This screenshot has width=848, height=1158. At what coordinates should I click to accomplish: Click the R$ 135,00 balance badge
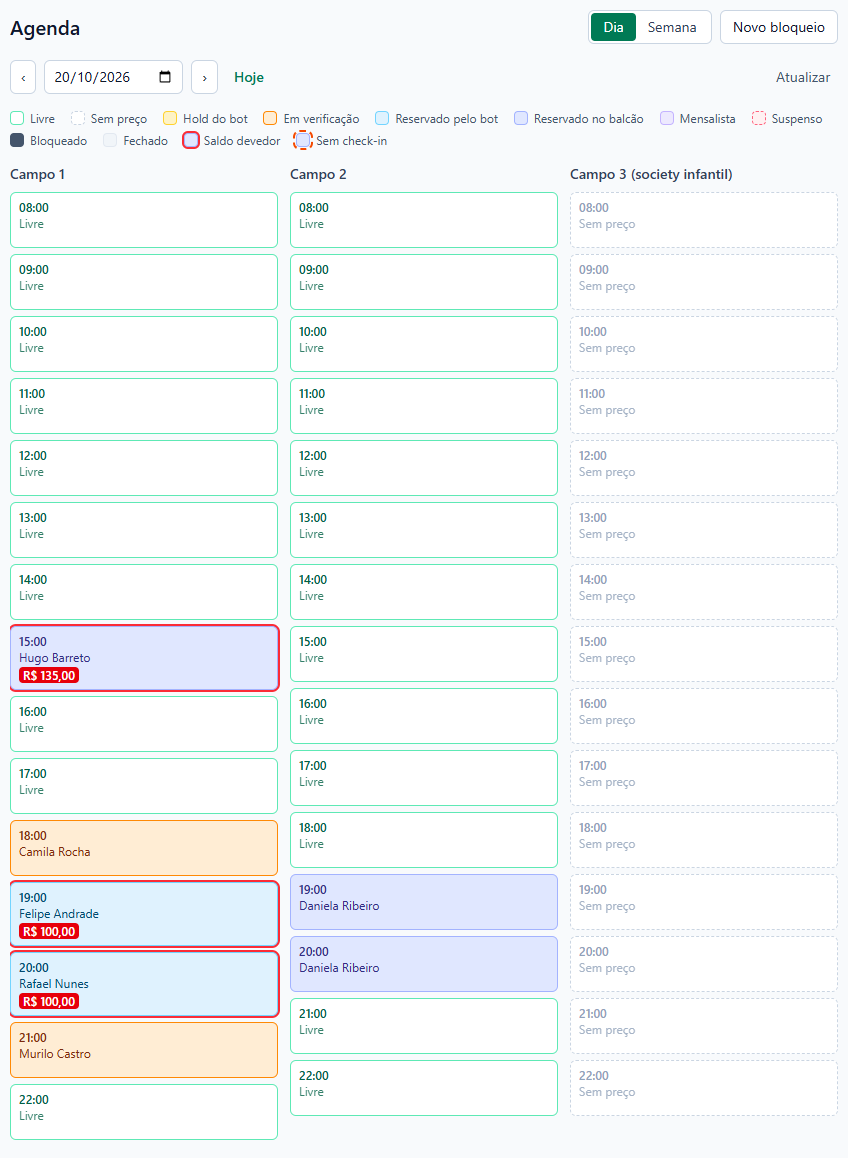tap(49, 675)
